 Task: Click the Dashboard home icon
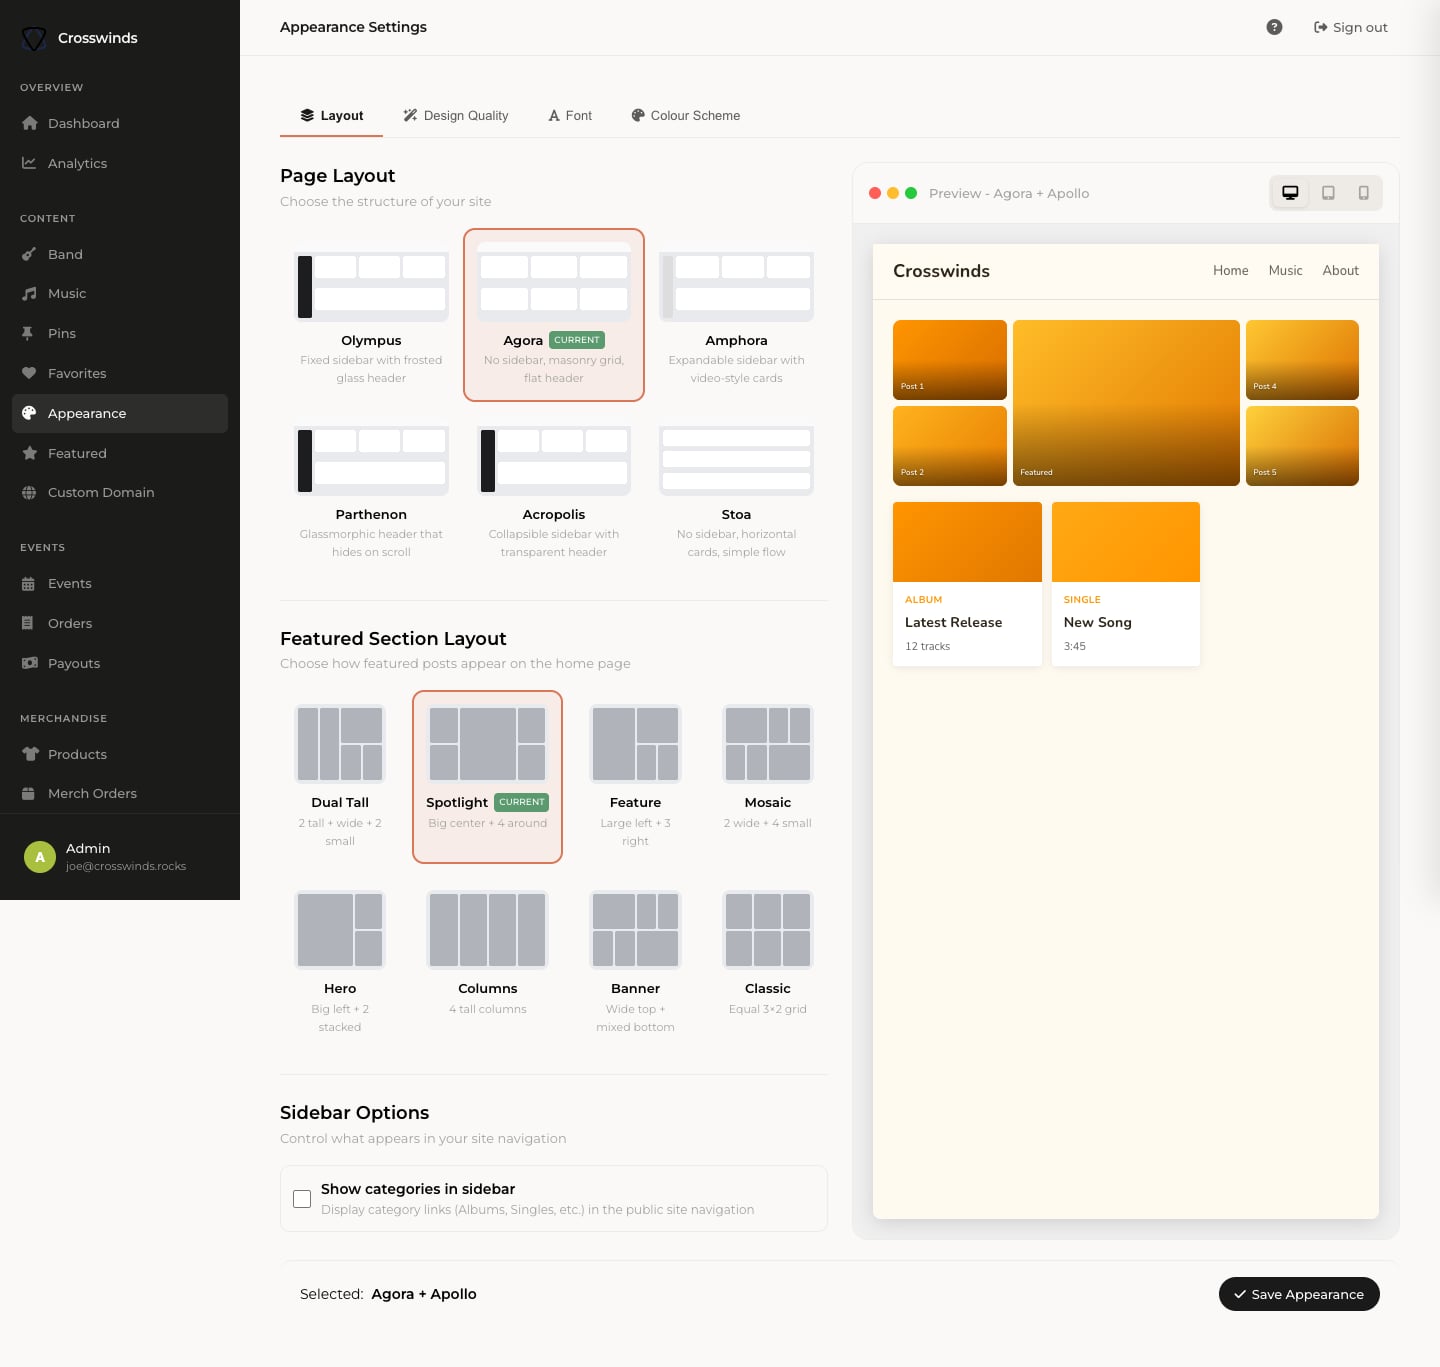[29, 123]
